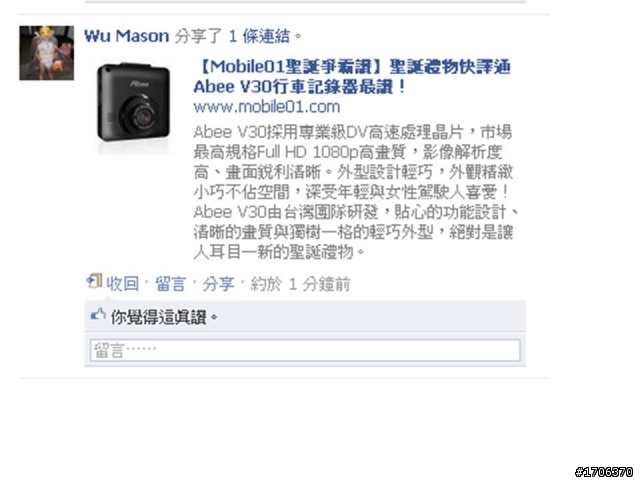Click the 分享 share link under the post
This screenshot has height=480, width=640.
tap(218, 284)
